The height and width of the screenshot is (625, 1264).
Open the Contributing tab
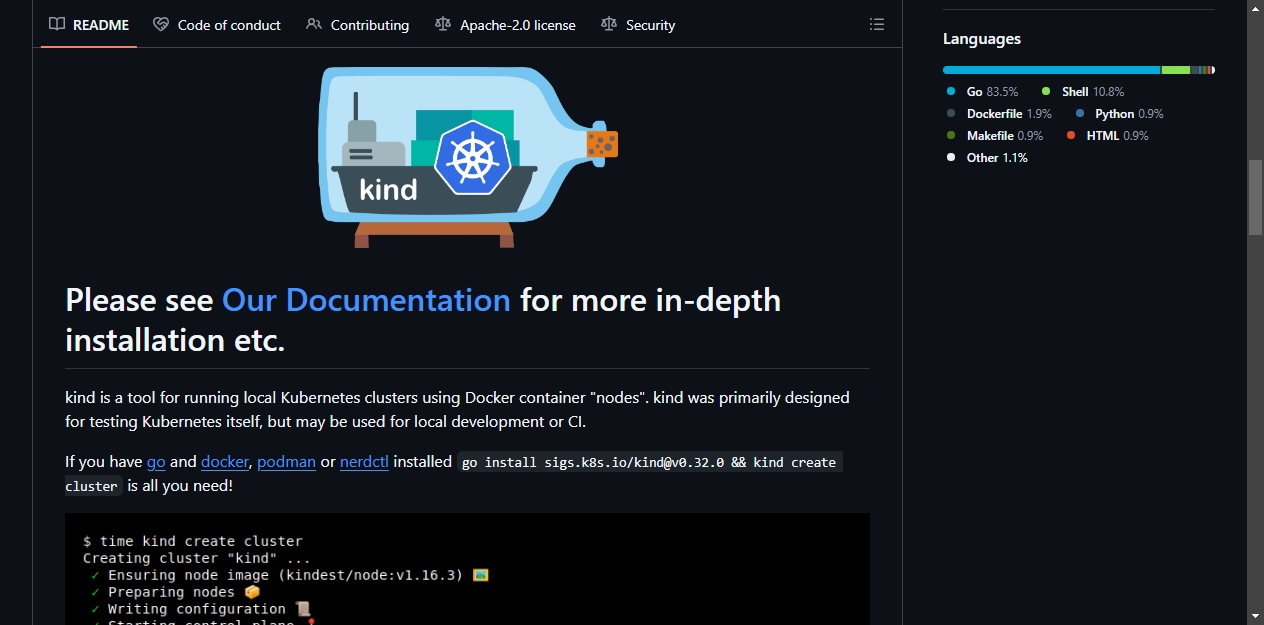(x=358, y=25)
